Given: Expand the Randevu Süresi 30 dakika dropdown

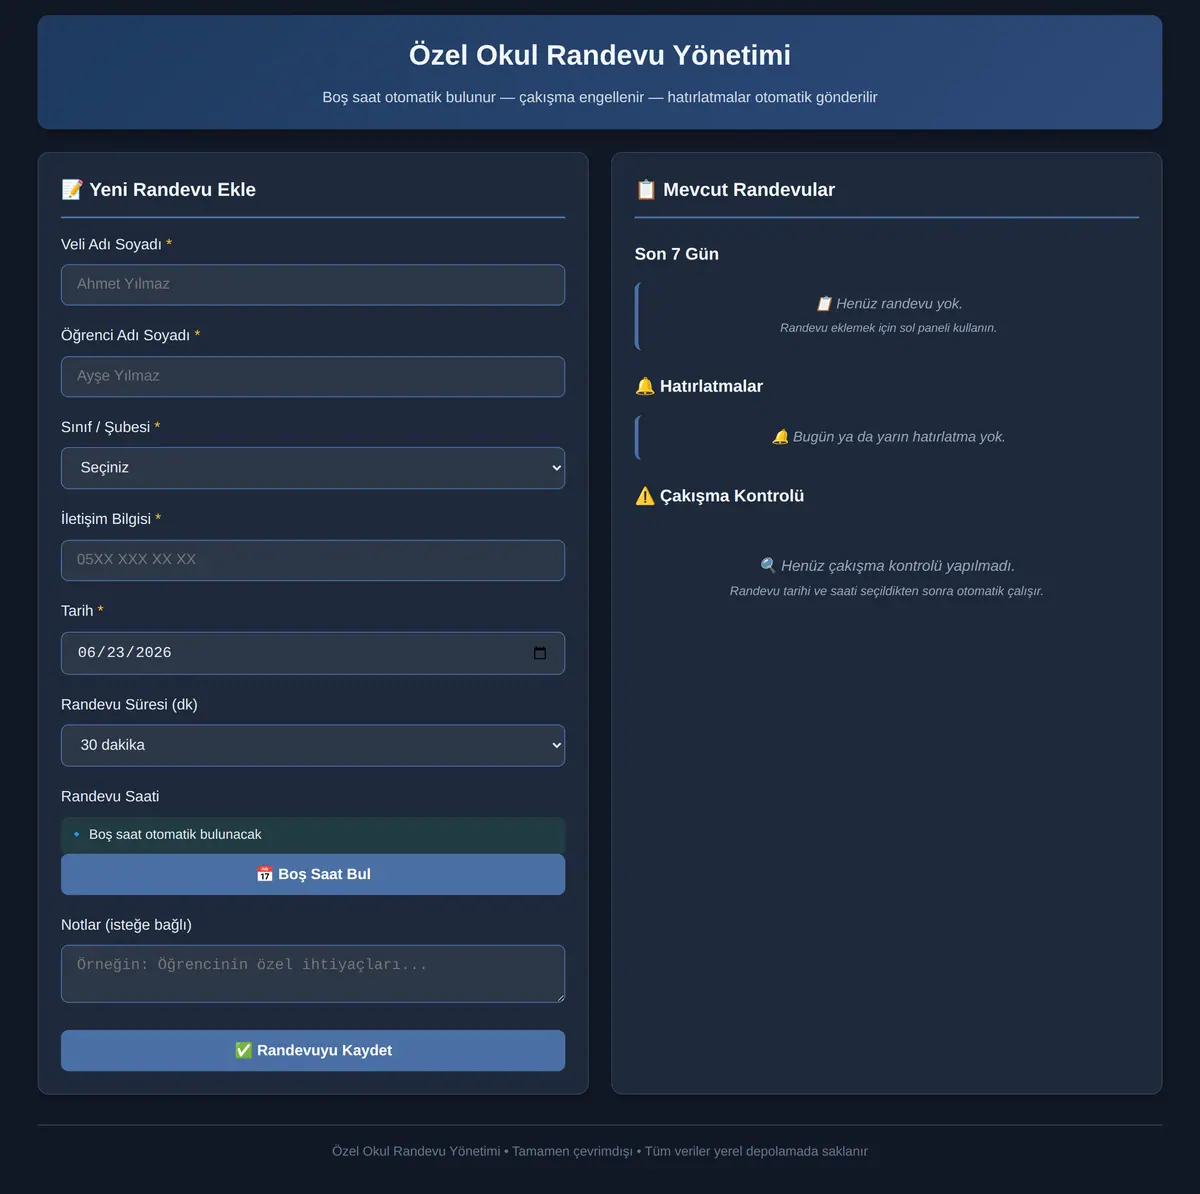Looking at the screenshot, I should pyautogui.click(x=313, y=745).
